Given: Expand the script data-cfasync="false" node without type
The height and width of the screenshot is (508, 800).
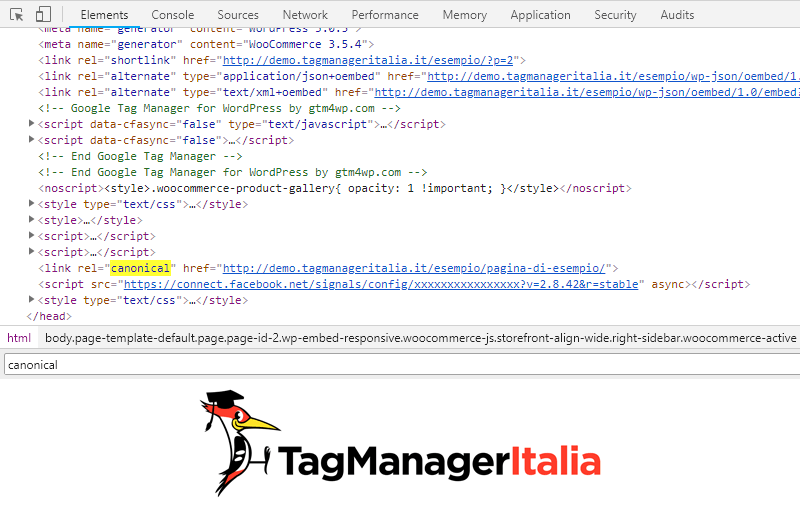Looking at the screenshot, I should point(31,139).
